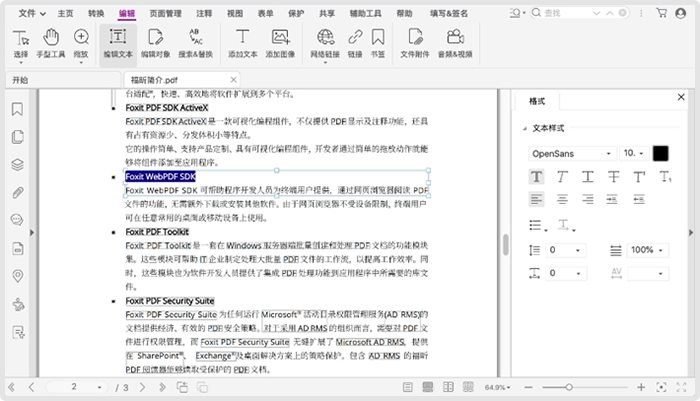
Task: Switch to the 转换 ribbon tab
Action: click(96, 13)
